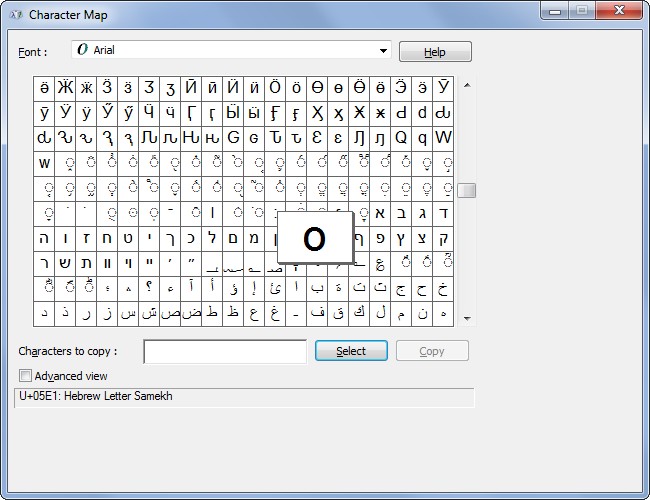Select the lowercase q character
Viewport: 650px width, 500px height.
pyautogui.click(x=422, y=138)
